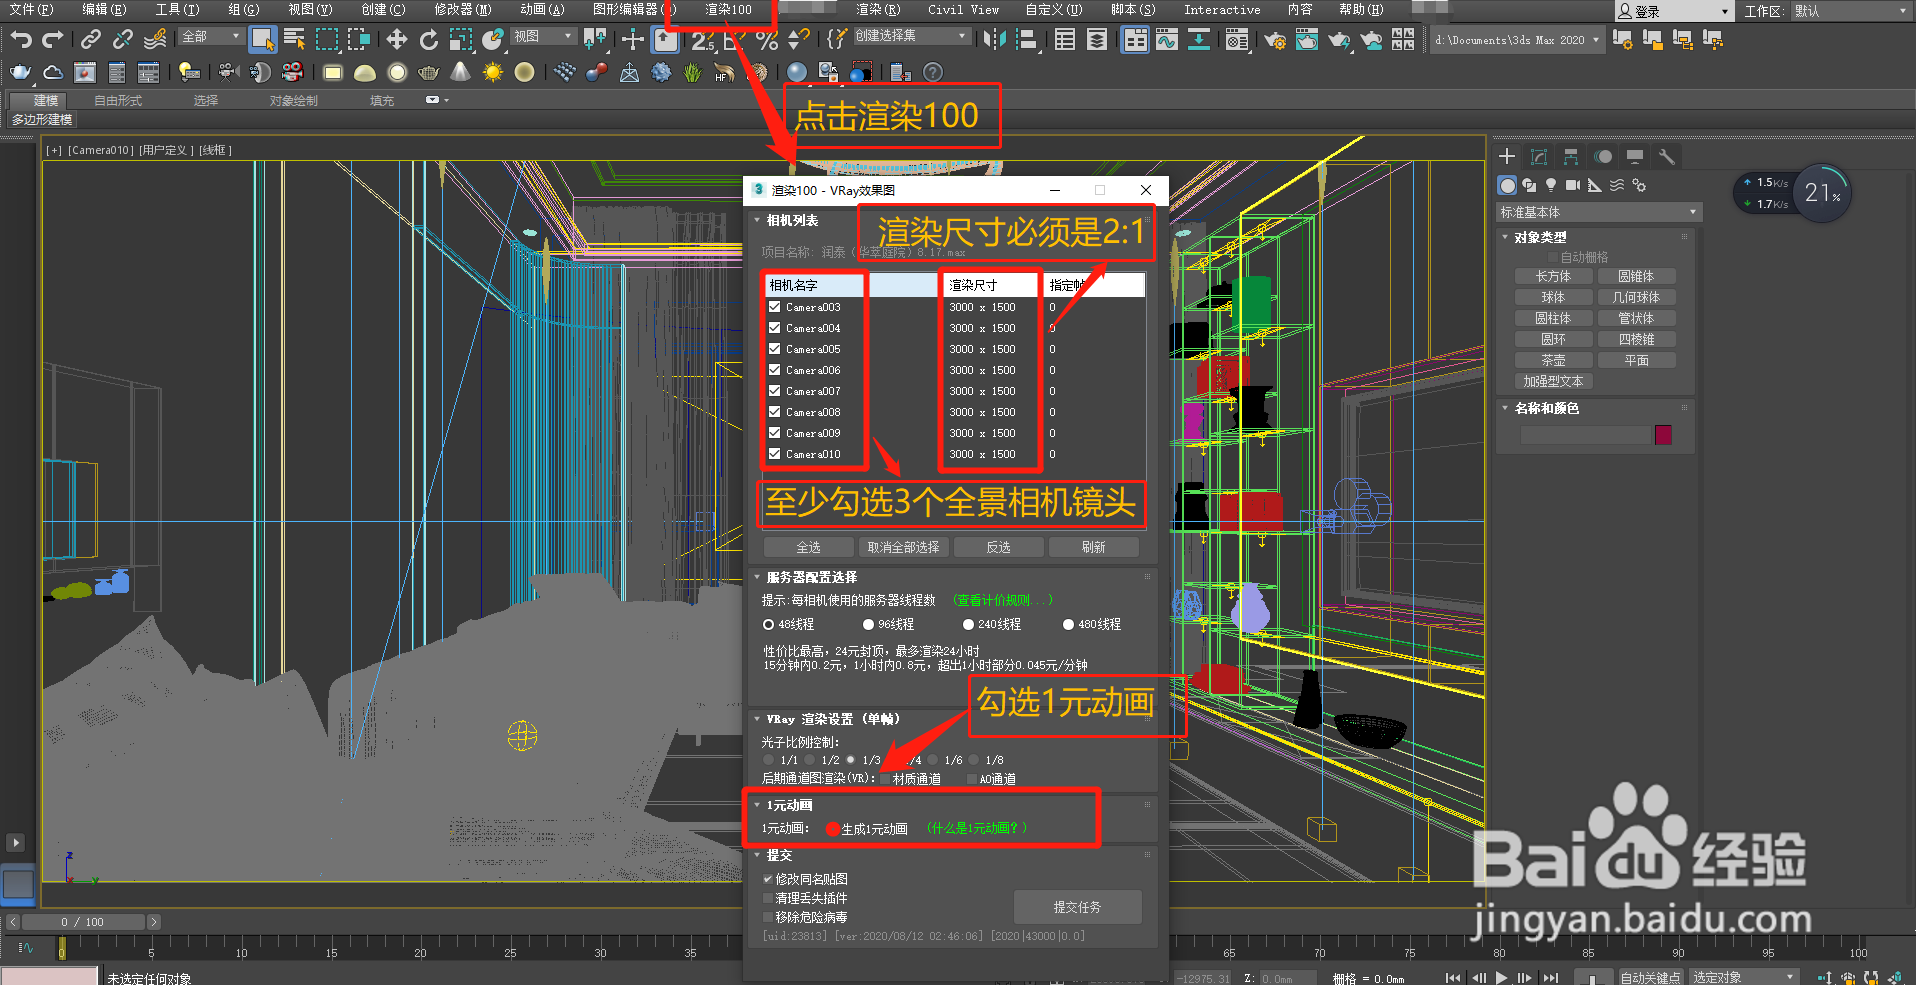Click the 刷新 button
Image resolution: width=1916 pixels, height=985 pixels.
tap(1094, 548)
